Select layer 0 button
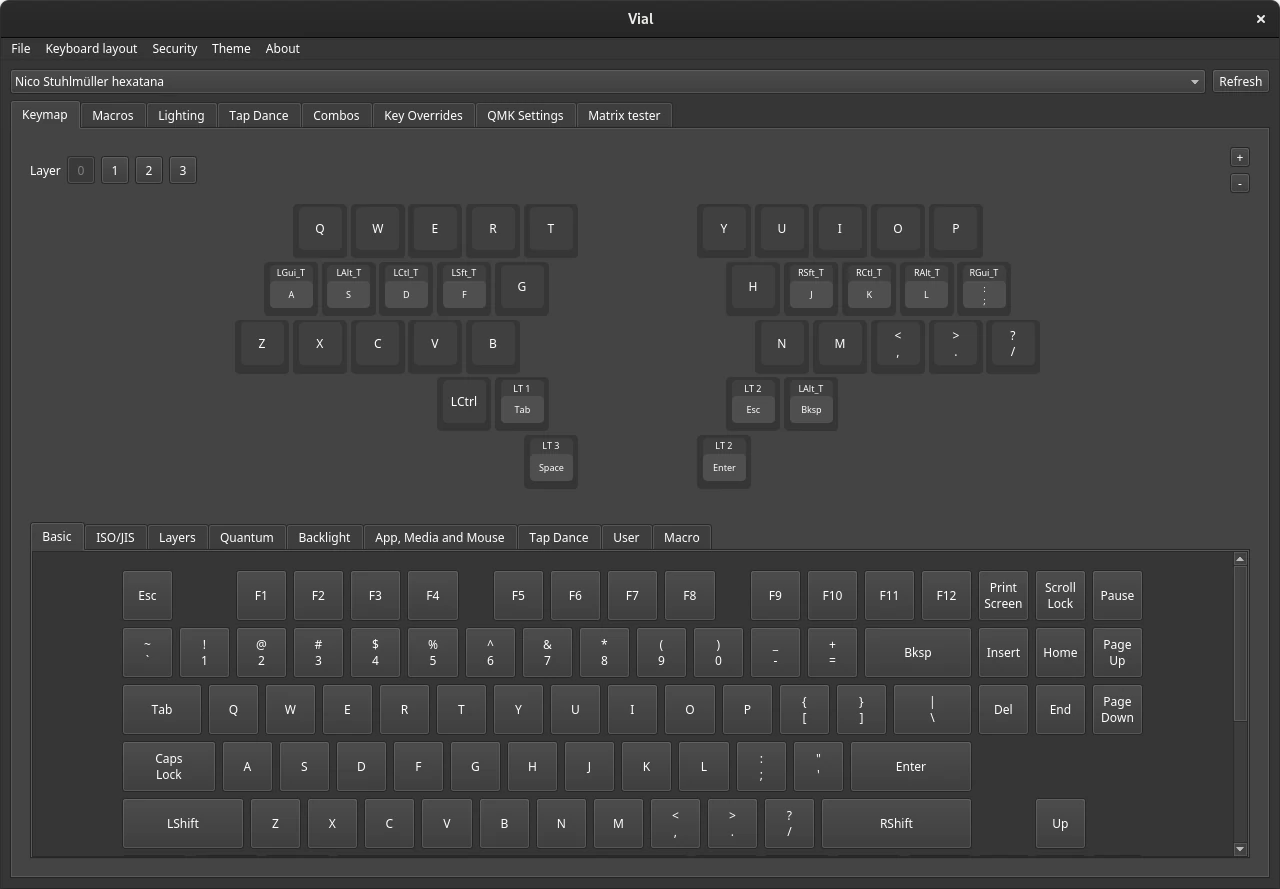Screen dimensions: 1280x889 tap(80, 170)
